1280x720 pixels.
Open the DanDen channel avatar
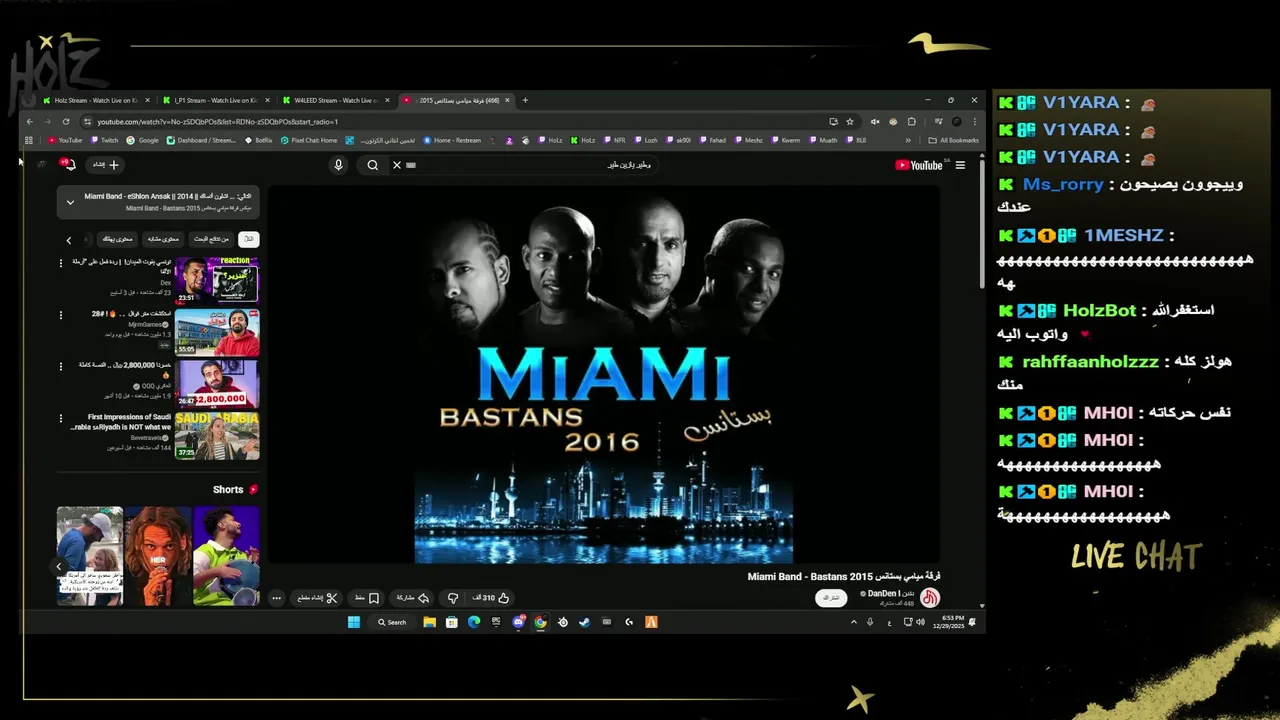pyautogui.click(x=930, y=598)
